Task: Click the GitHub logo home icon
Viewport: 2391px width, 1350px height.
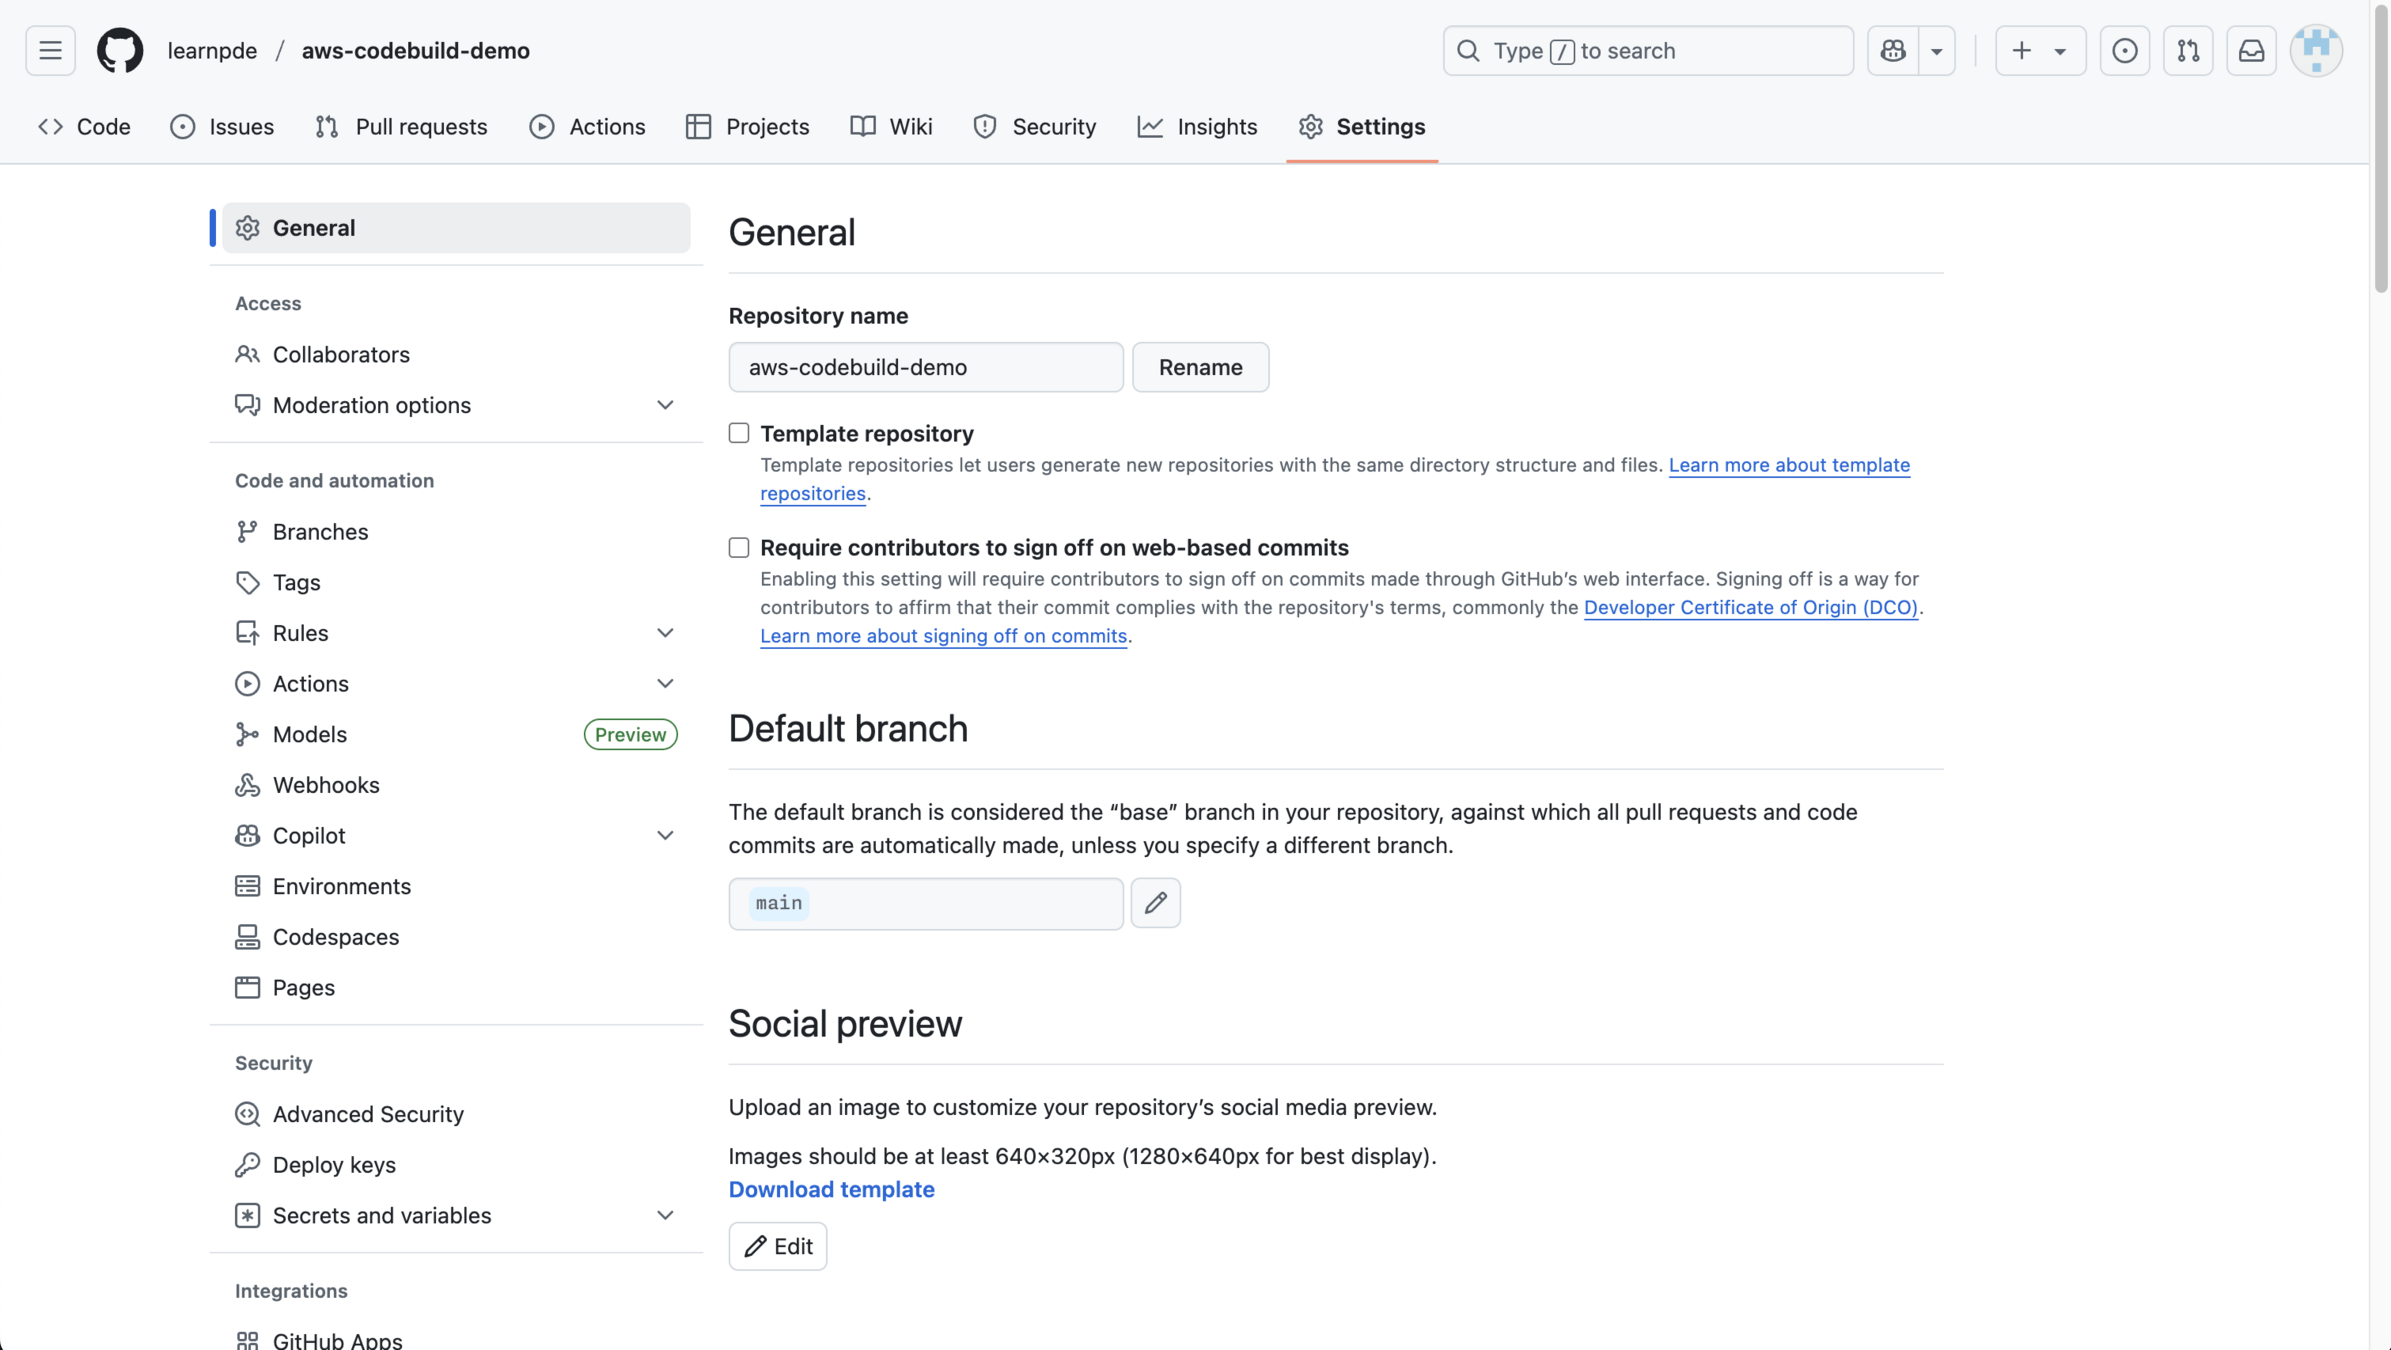Action: 120,50
